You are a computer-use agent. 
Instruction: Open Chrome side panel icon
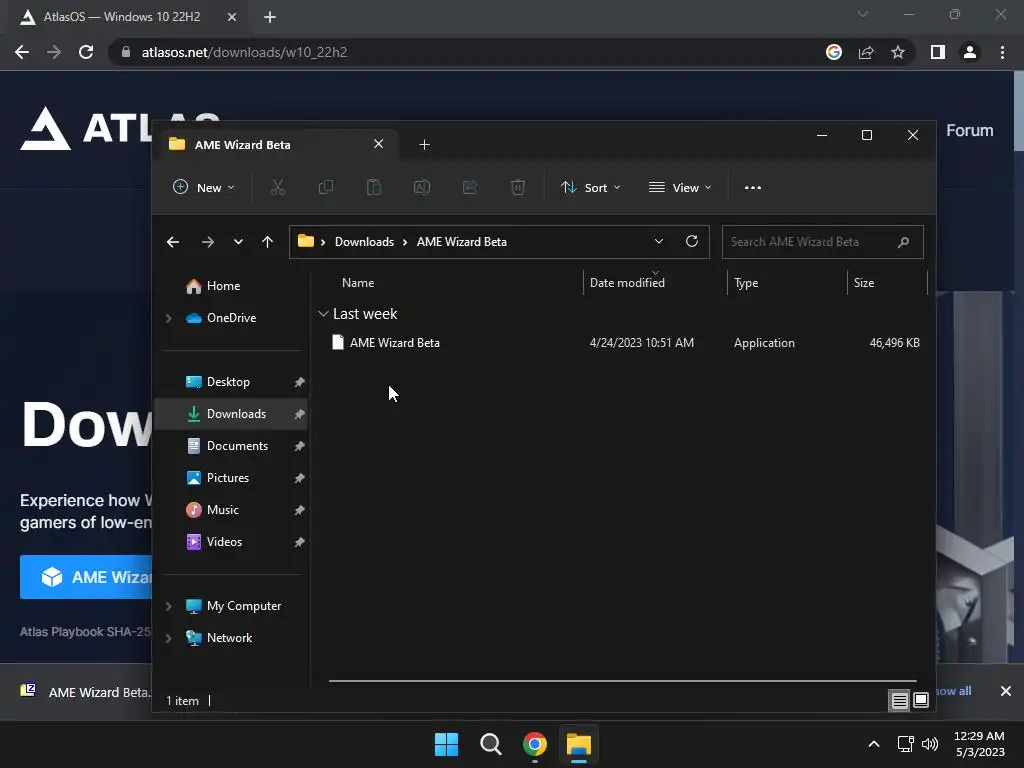(938, 52)
